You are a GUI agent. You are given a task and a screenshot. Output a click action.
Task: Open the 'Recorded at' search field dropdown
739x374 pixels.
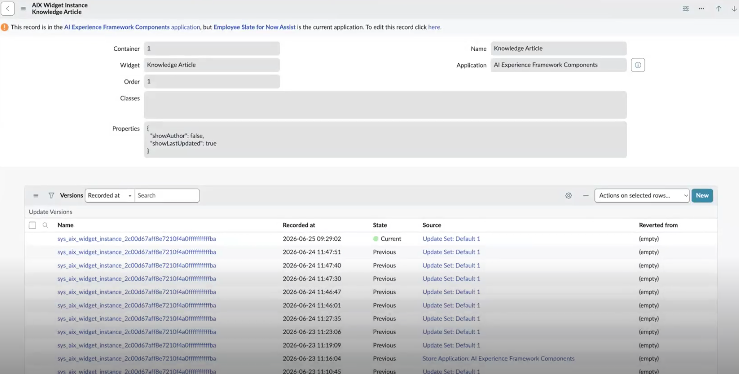110,195
